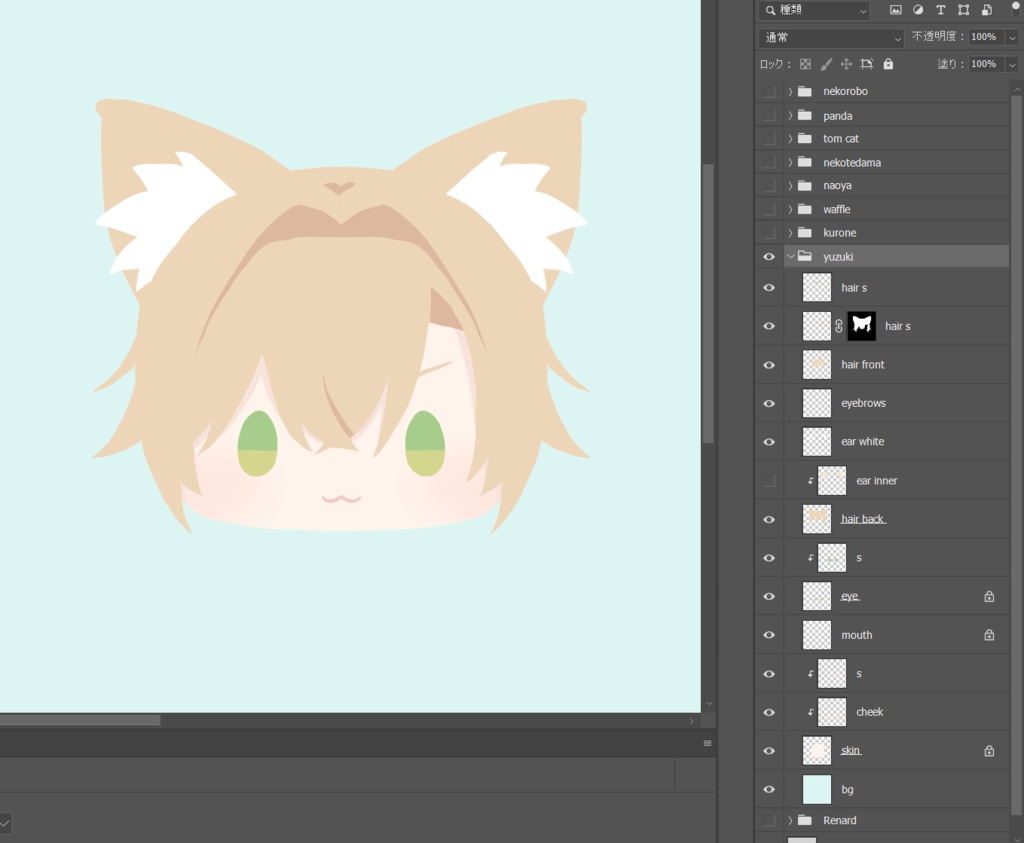
Task: Filter layers by pixel layers icon
Action: (x=895, y=10)
